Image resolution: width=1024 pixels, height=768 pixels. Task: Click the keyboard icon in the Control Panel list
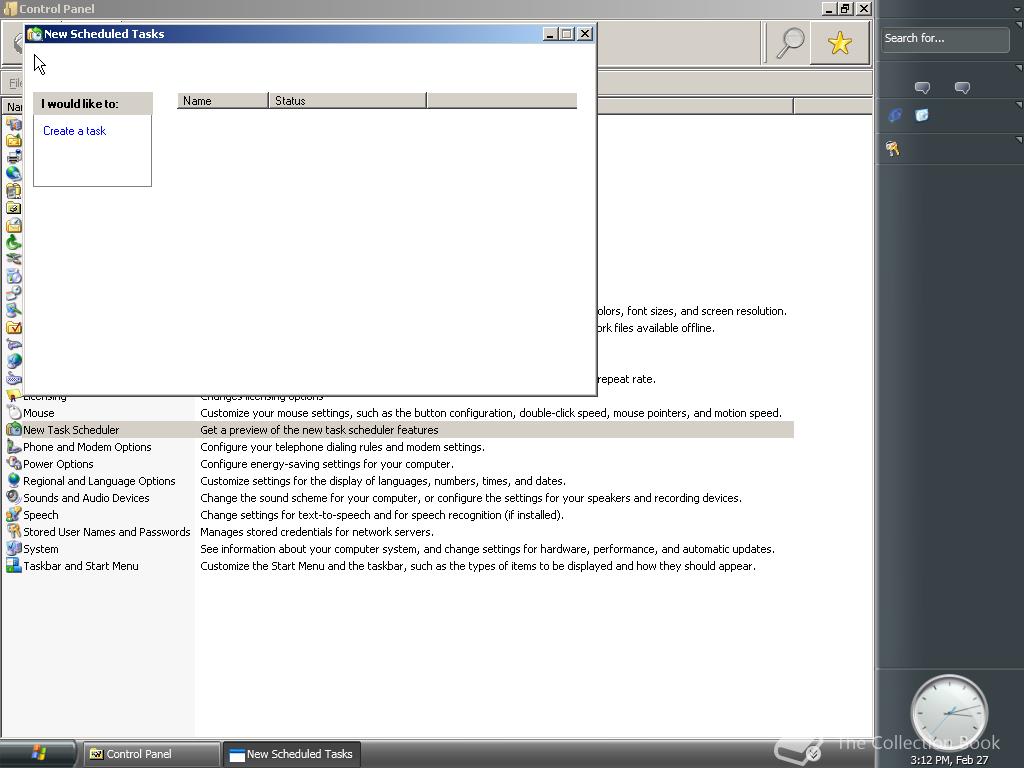(x=14, y=379)
